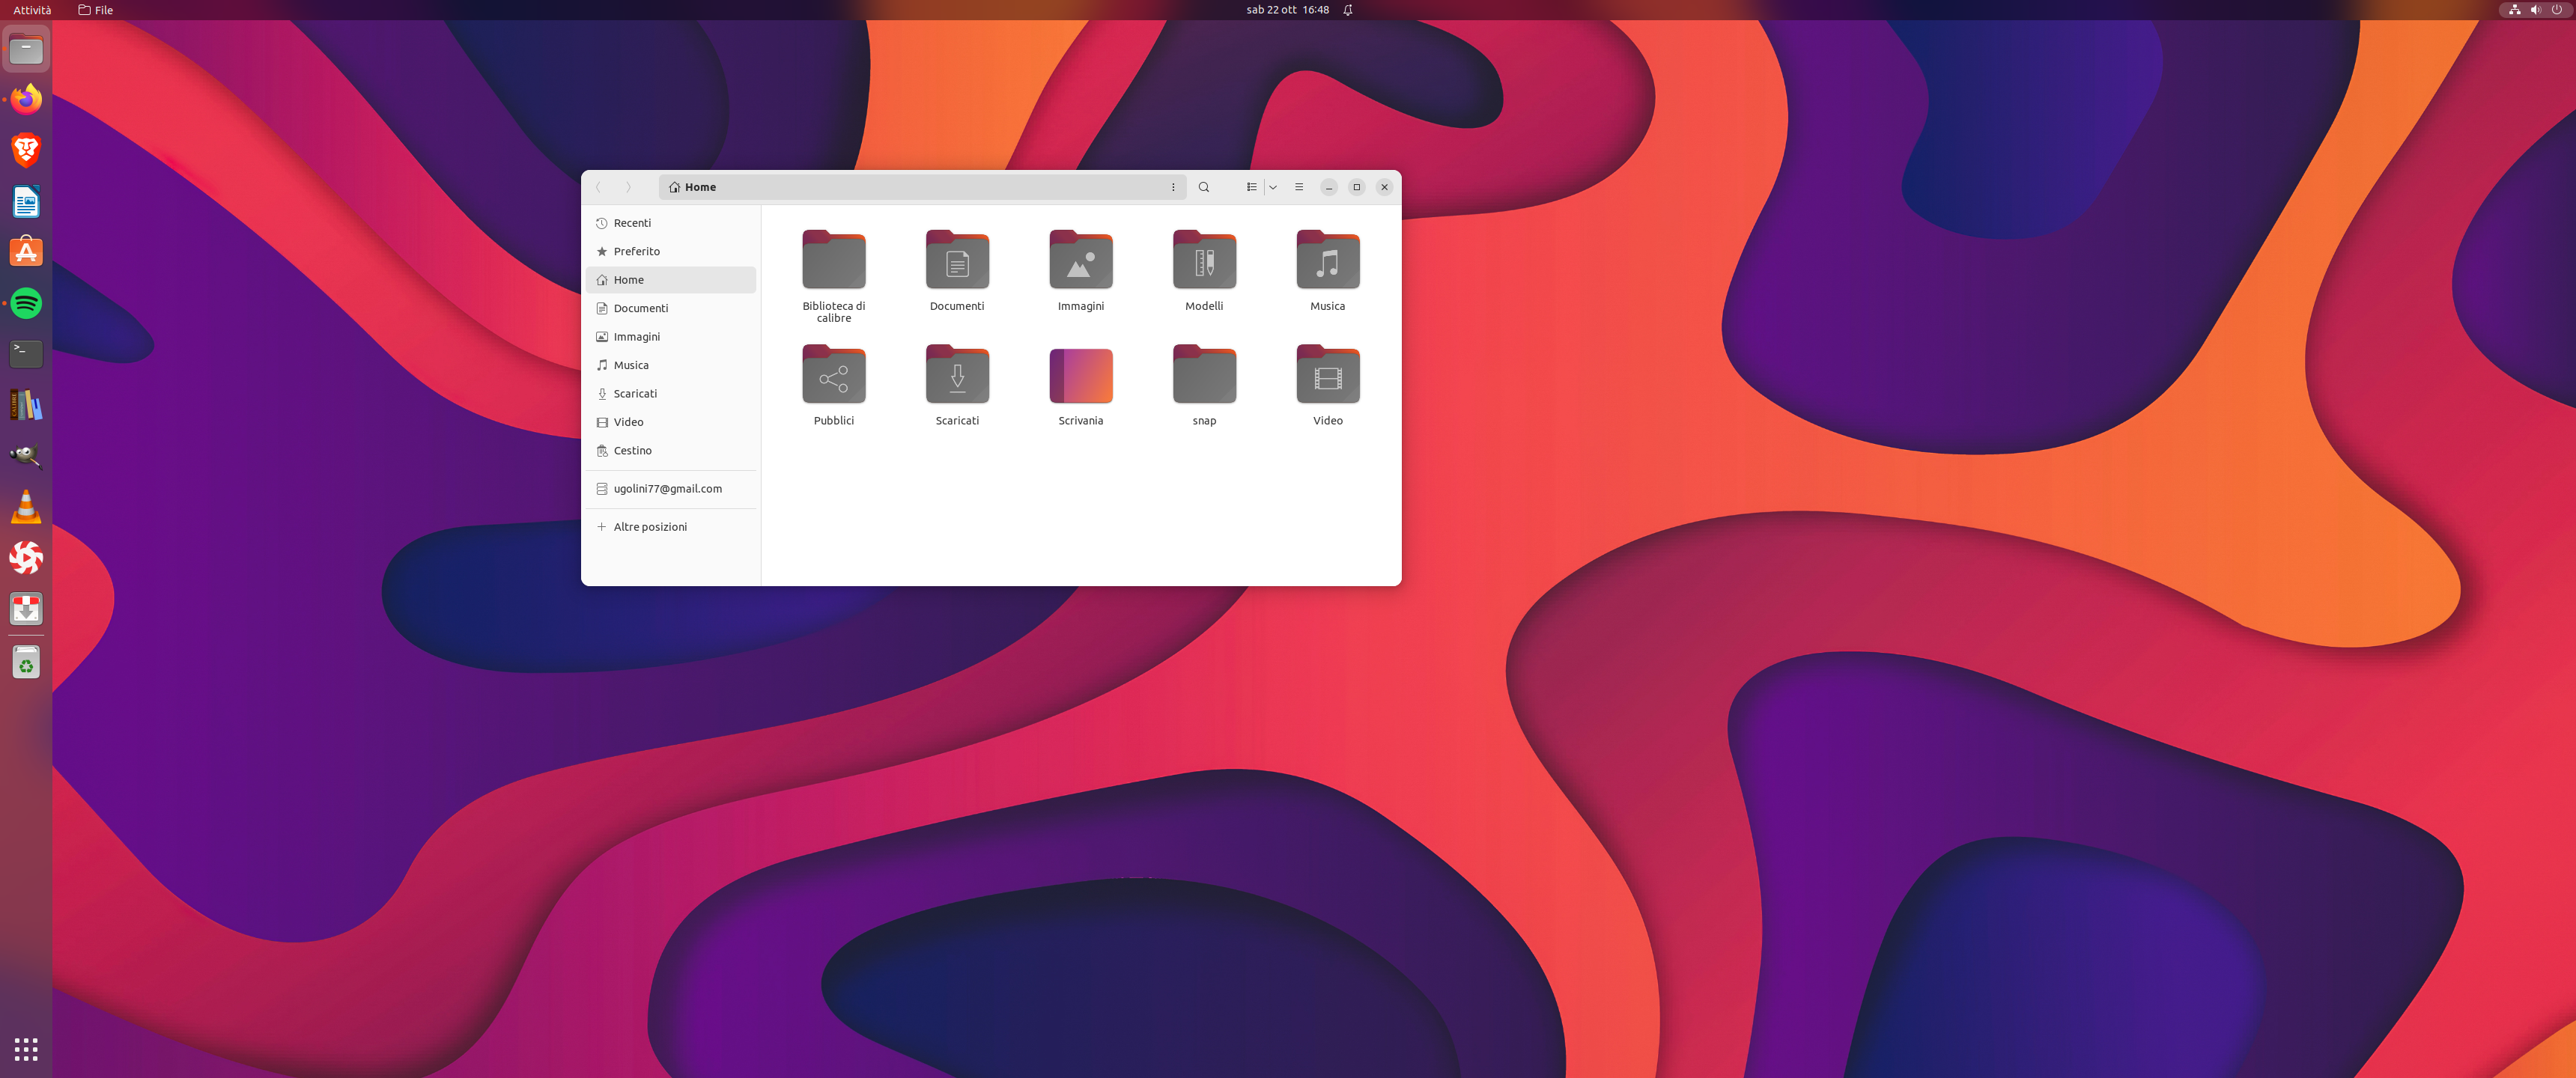Open the hamburger main menu
Screen dimensions: 2576x1078
click(1299, 187)
